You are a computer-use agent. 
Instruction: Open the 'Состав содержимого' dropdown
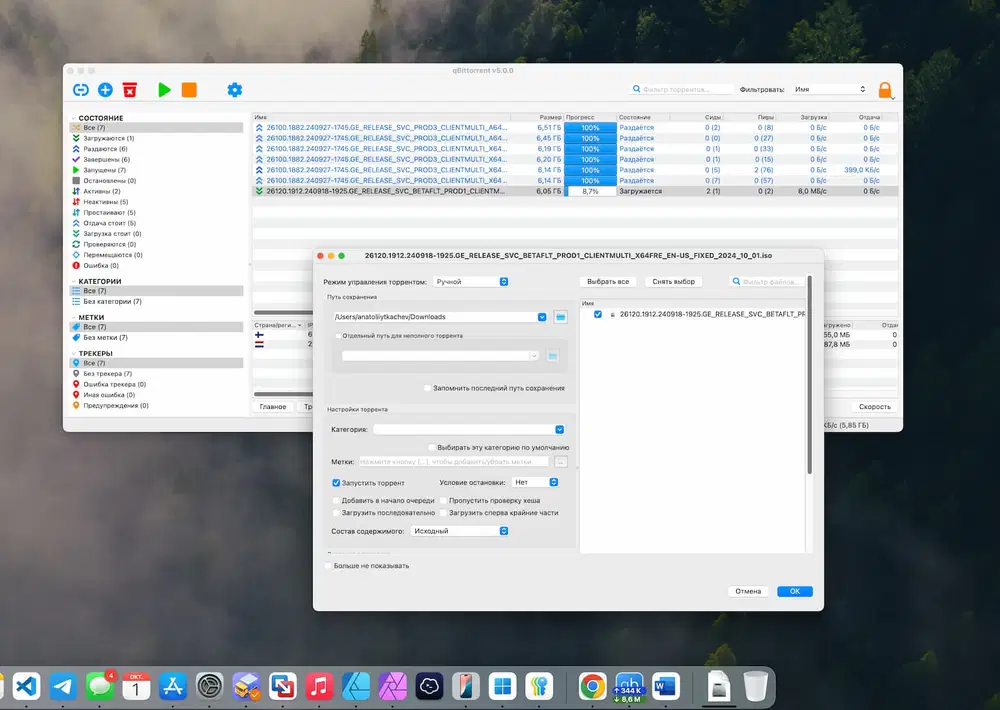pos(459,531)
